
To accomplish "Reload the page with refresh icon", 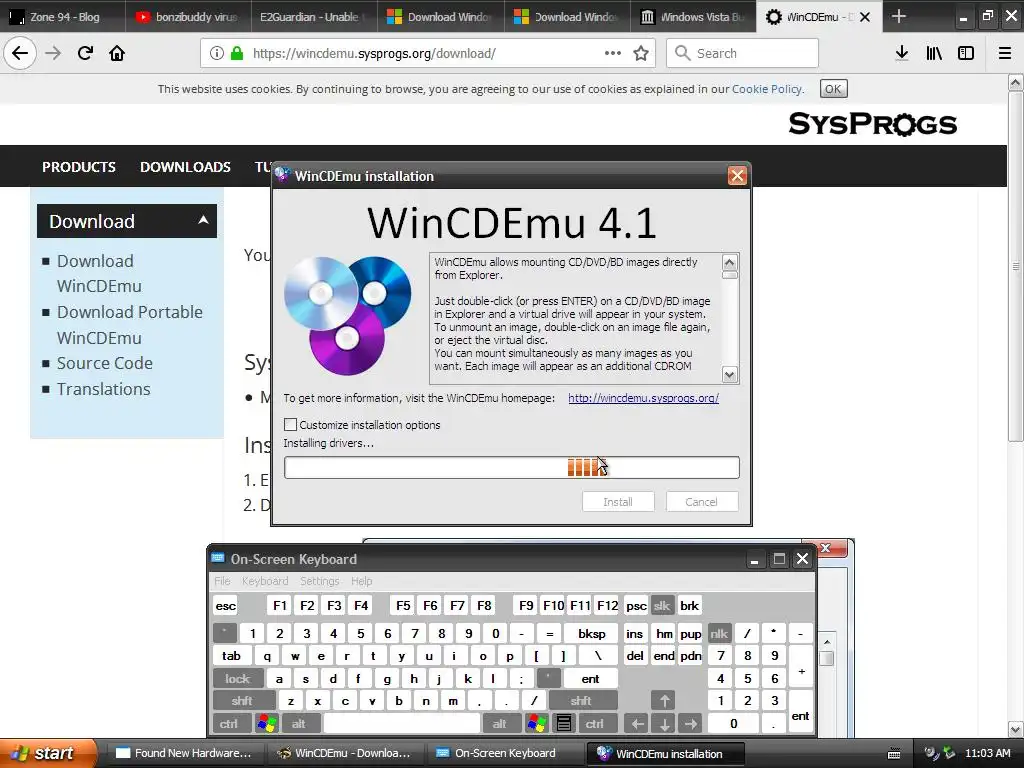I will coord(85,53).
